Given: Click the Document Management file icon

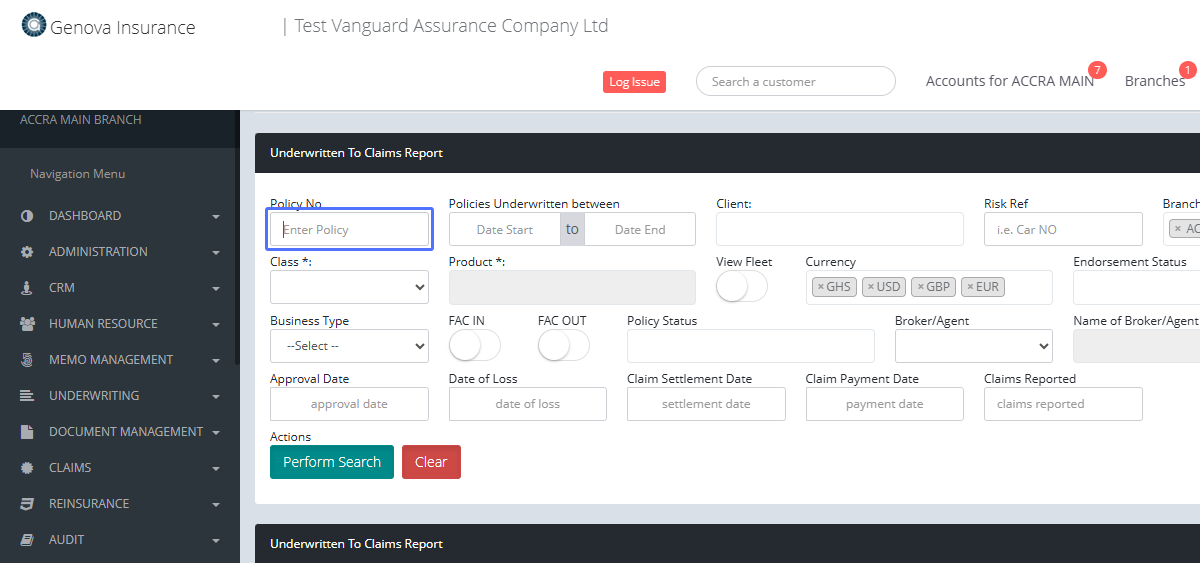Looking at the screenshot, I should (x=27, y=432).
